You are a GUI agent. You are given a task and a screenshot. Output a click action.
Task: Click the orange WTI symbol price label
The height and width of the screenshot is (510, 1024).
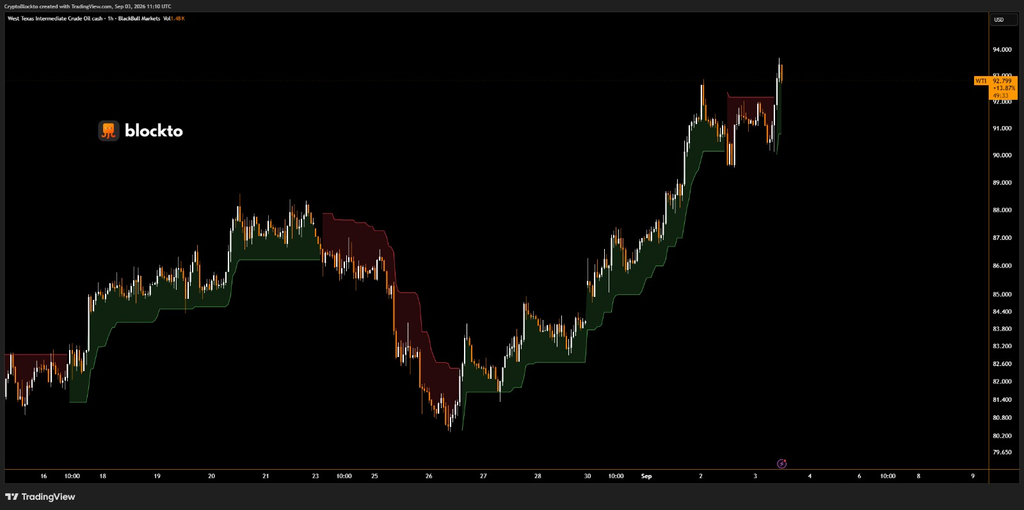(x=980, y=81)
